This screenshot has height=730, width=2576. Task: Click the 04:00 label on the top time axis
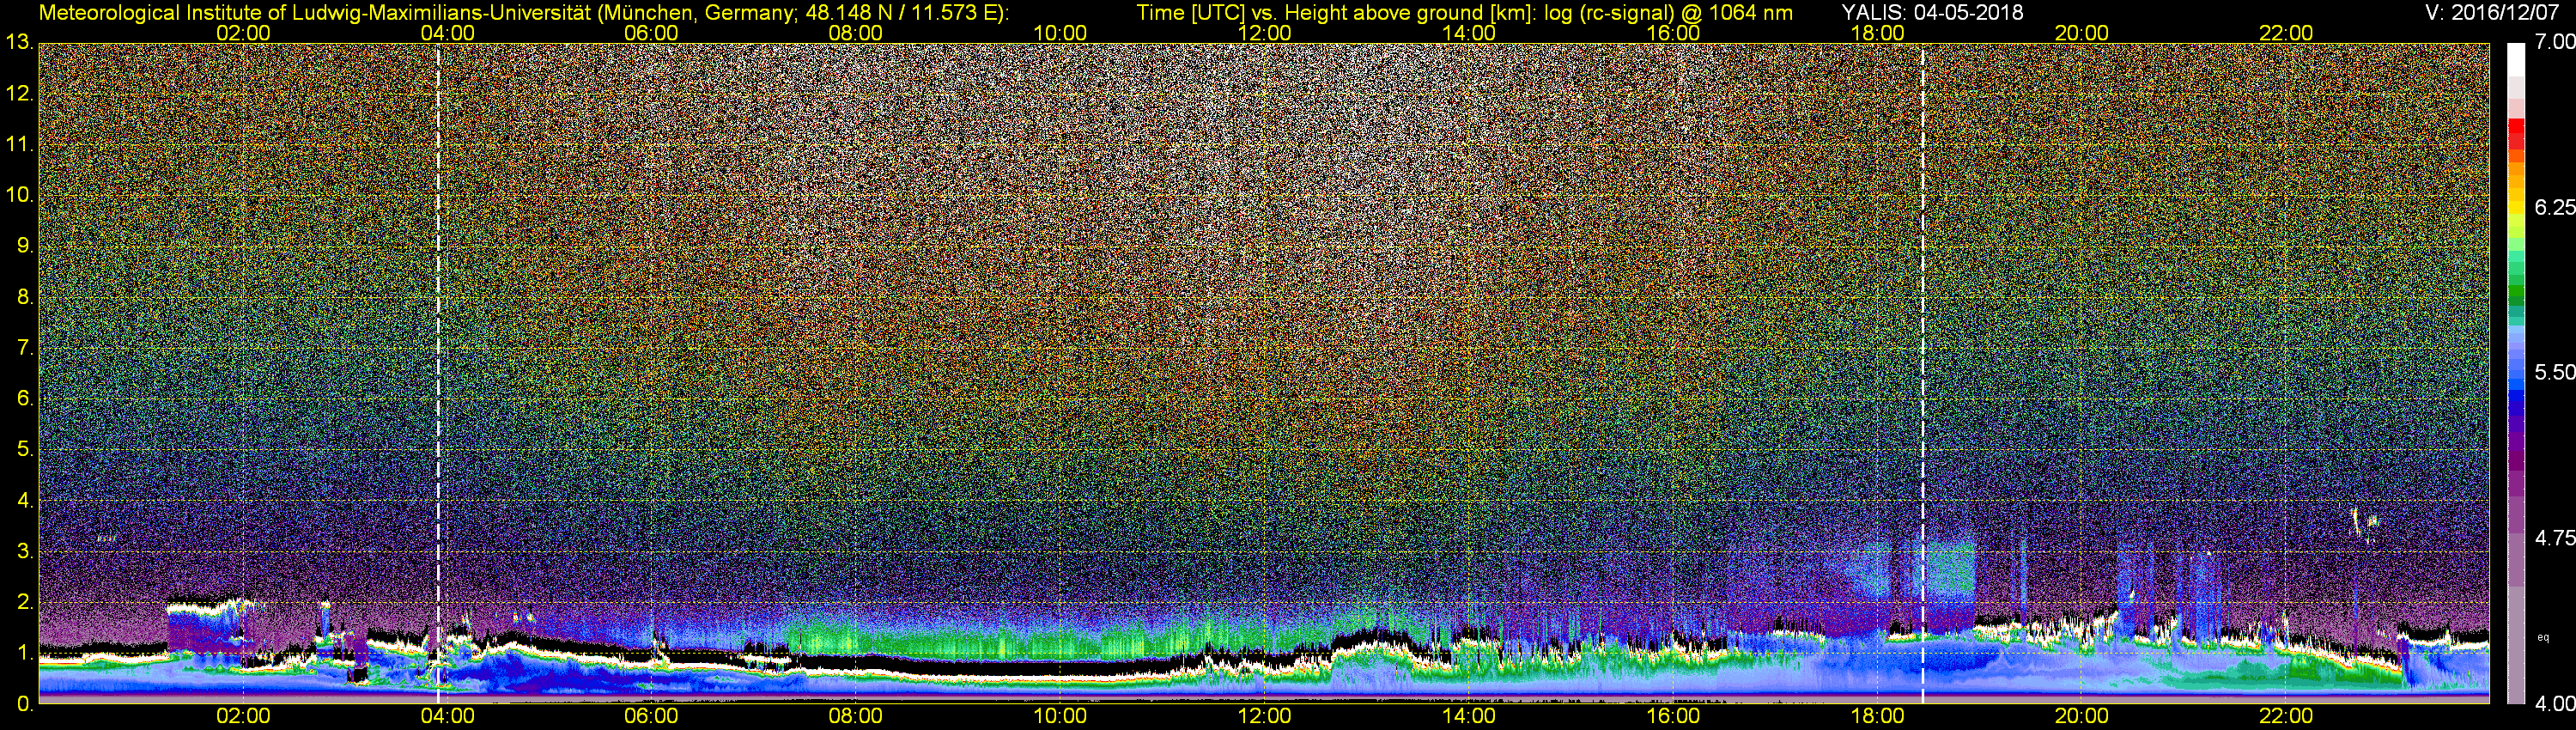pos(447,33)
